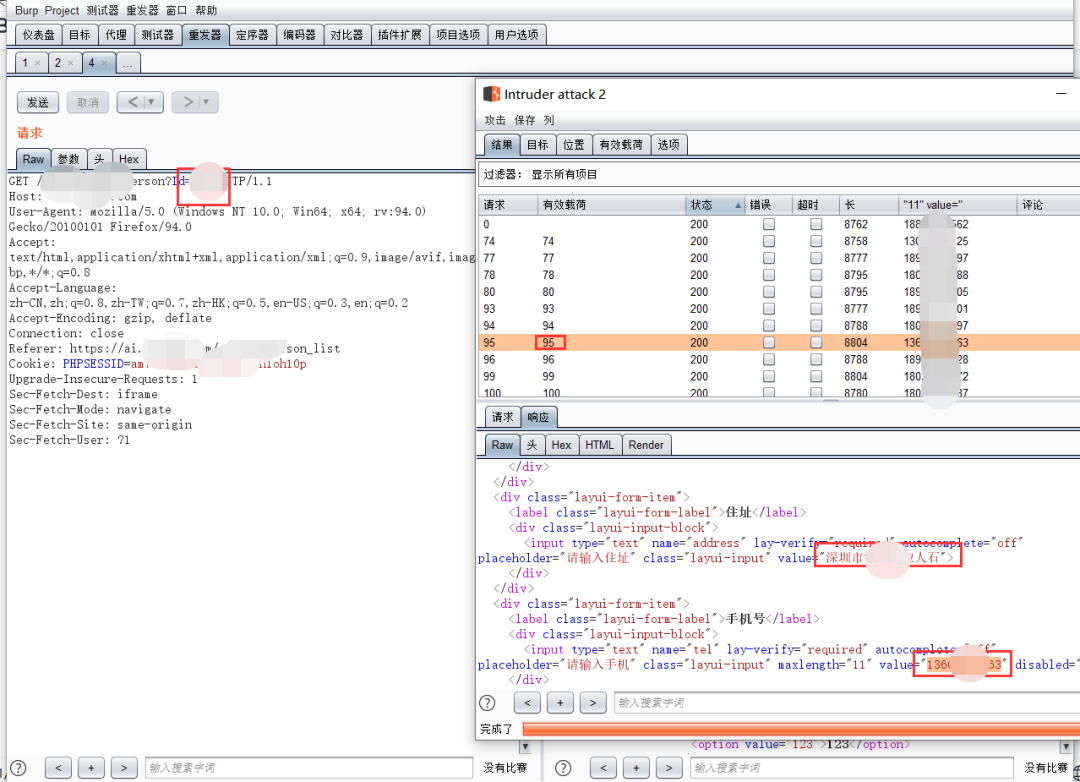The height and width of the screenshot is (782, 1080).
Task: Switch to the 仪表盘 tab
Action: click(x=39, y=34)
